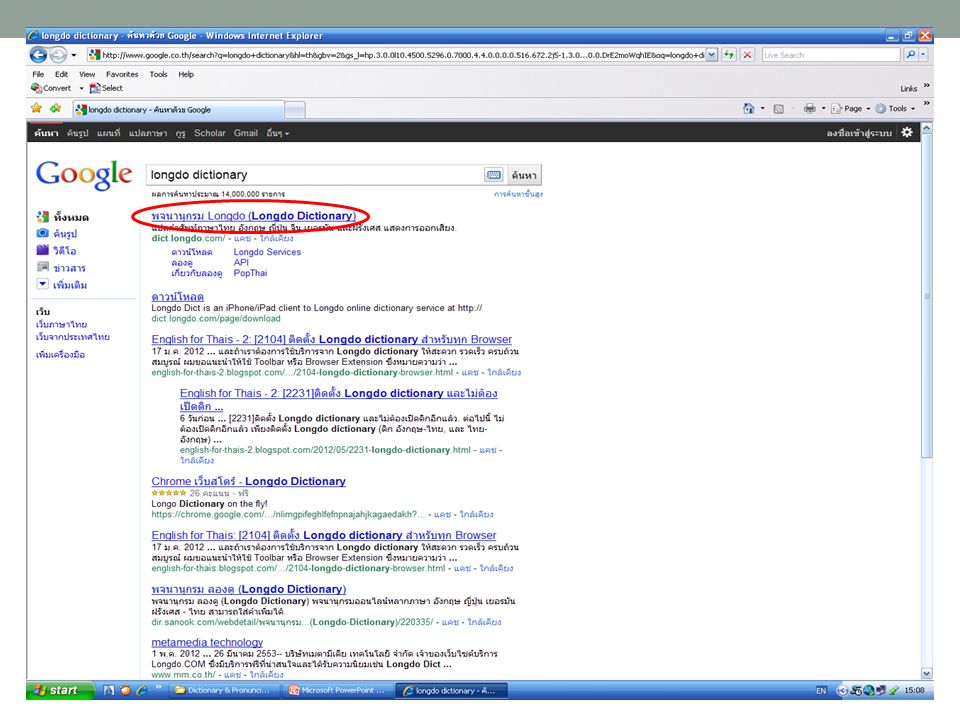The height and width of the screenshot is (720, 960).
Task: Open the Tools menu in menu bar
Action: (159, 74)
